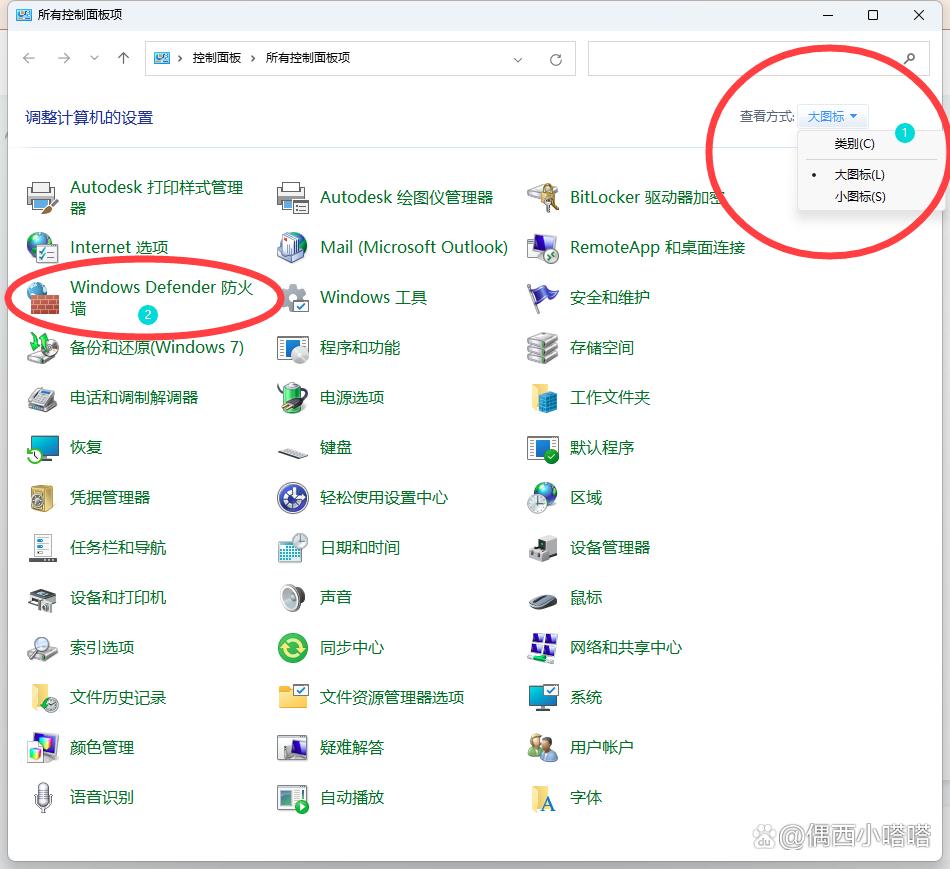Expand the address bar history dropdown chevron
This screenshot has height=869, width=950.
517,59
